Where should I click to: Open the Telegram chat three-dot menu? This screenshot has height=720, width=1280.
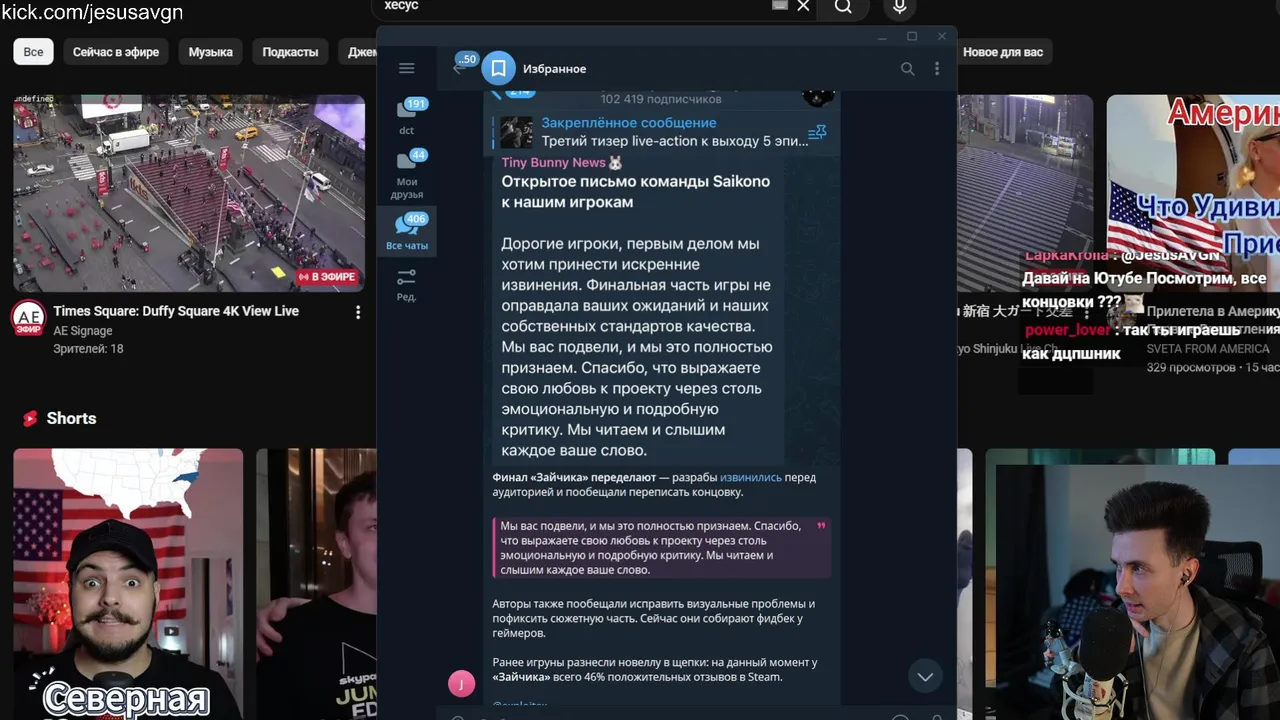coord(937,68)
